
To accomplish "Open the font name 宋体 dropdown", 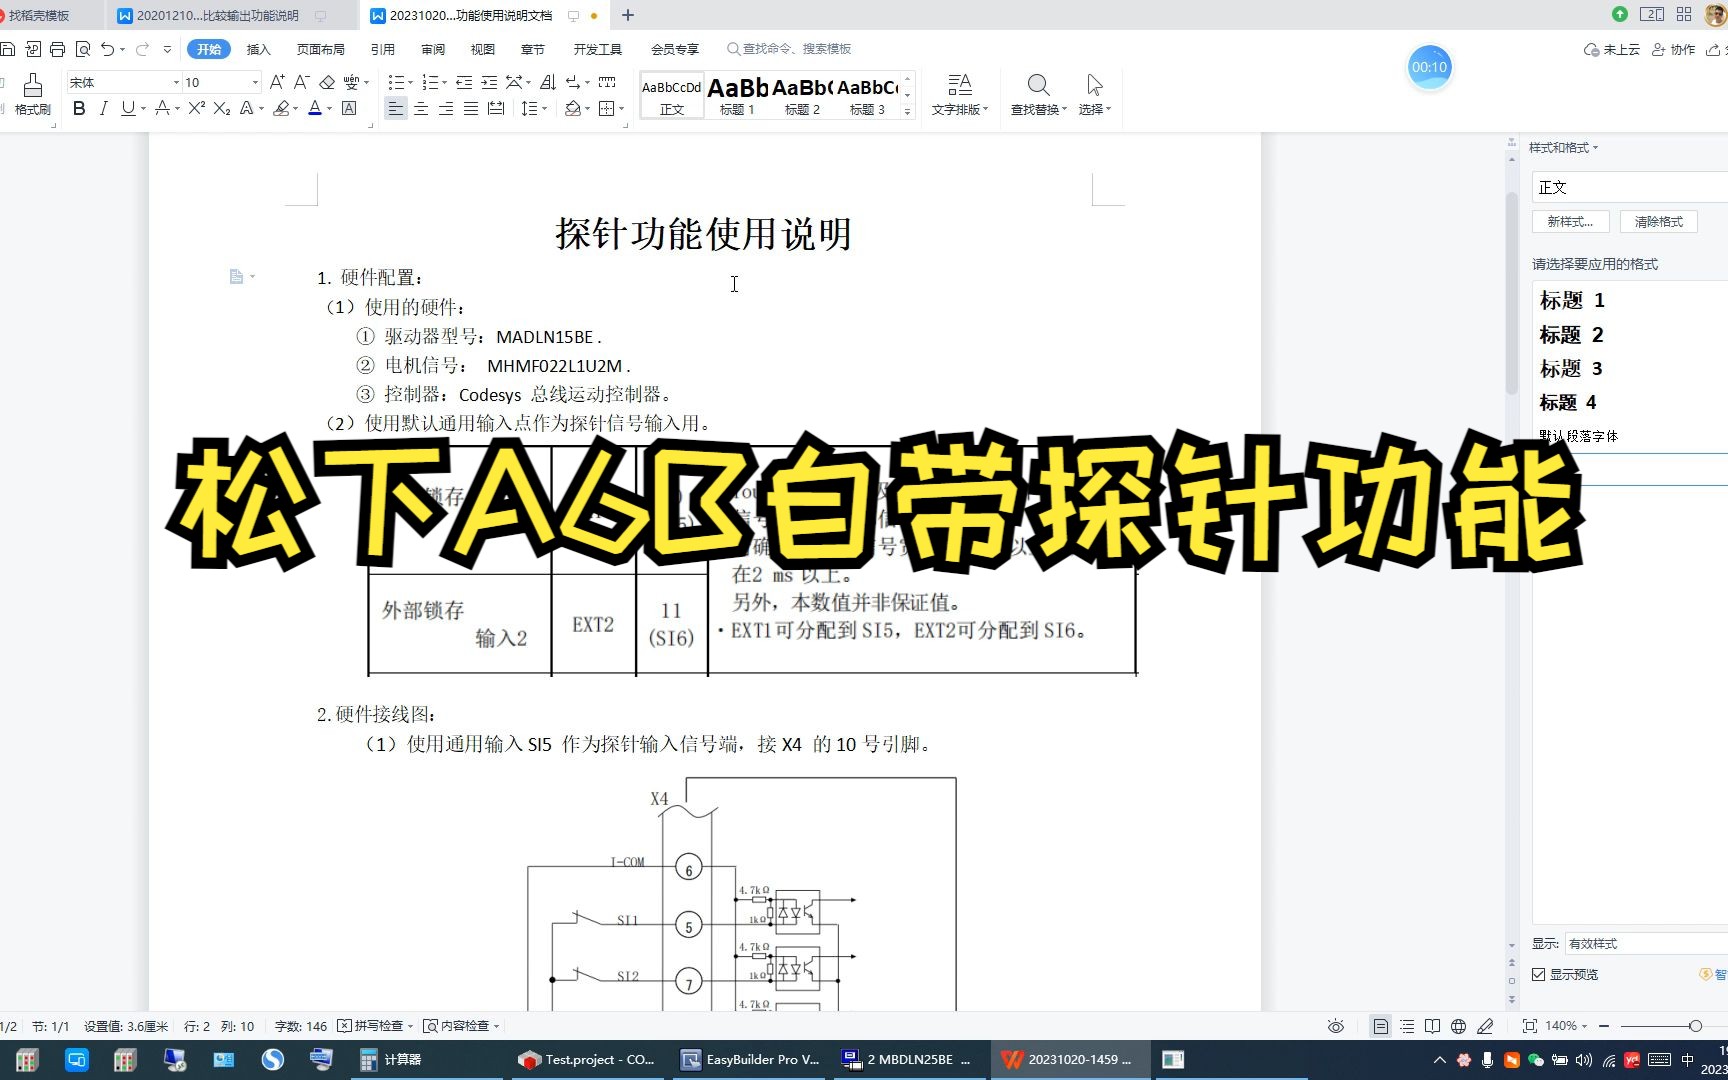I will [x=176, y=82].
